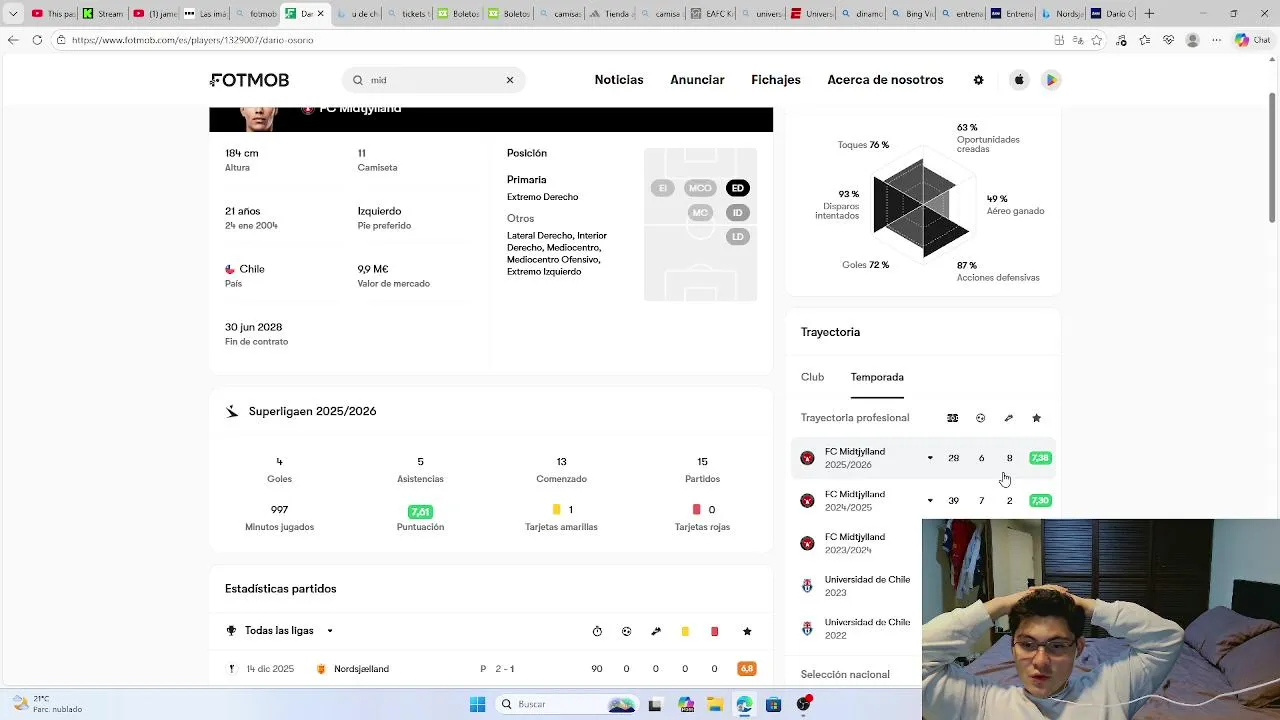Click the FotMob logo
This screenshot has width=1280, height=720.
click(250, 80)
